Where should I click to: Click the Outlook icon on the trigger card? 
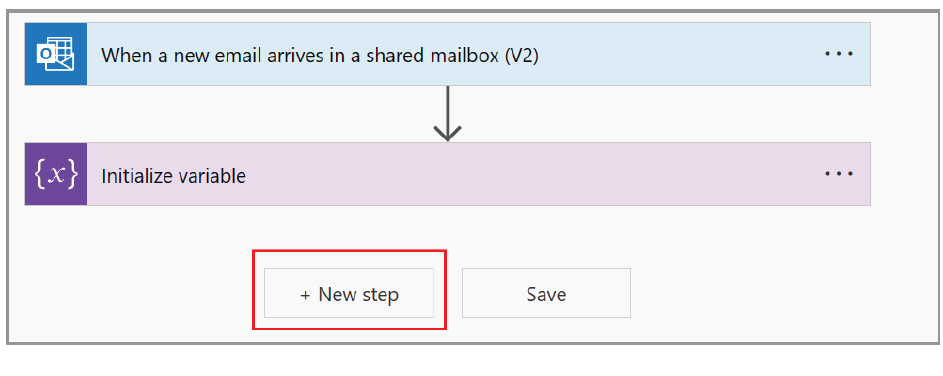(56, 54)
